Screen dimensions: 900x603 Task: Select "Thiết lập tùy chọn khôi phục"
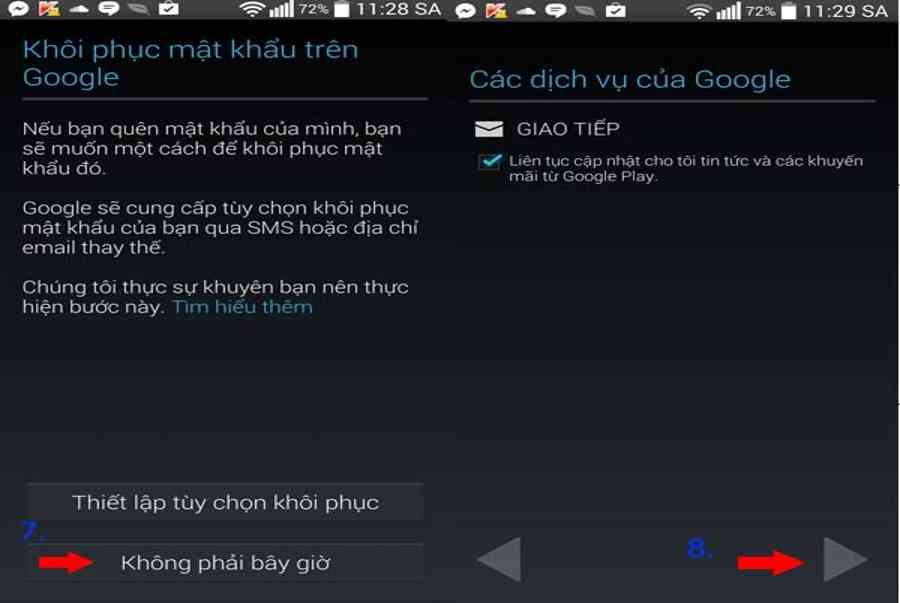tap(225, 503)
